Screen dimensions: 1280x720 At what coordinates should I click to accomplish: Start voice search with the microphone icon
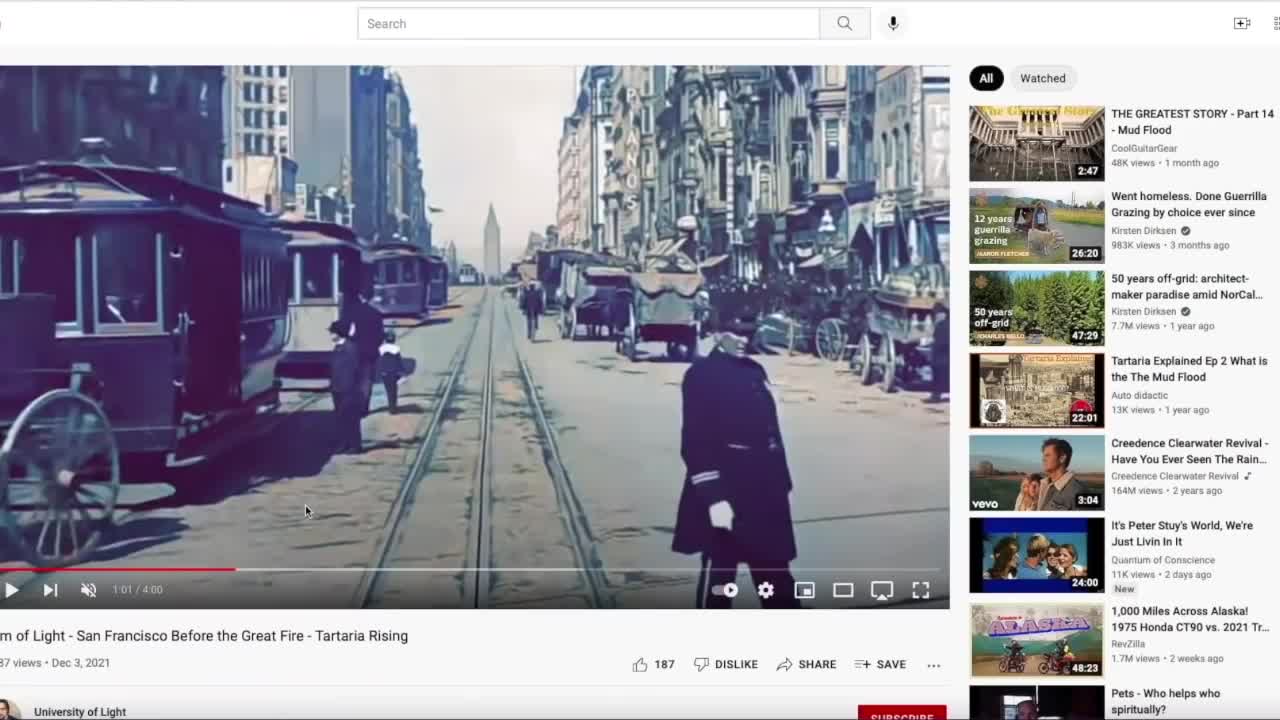893,24
